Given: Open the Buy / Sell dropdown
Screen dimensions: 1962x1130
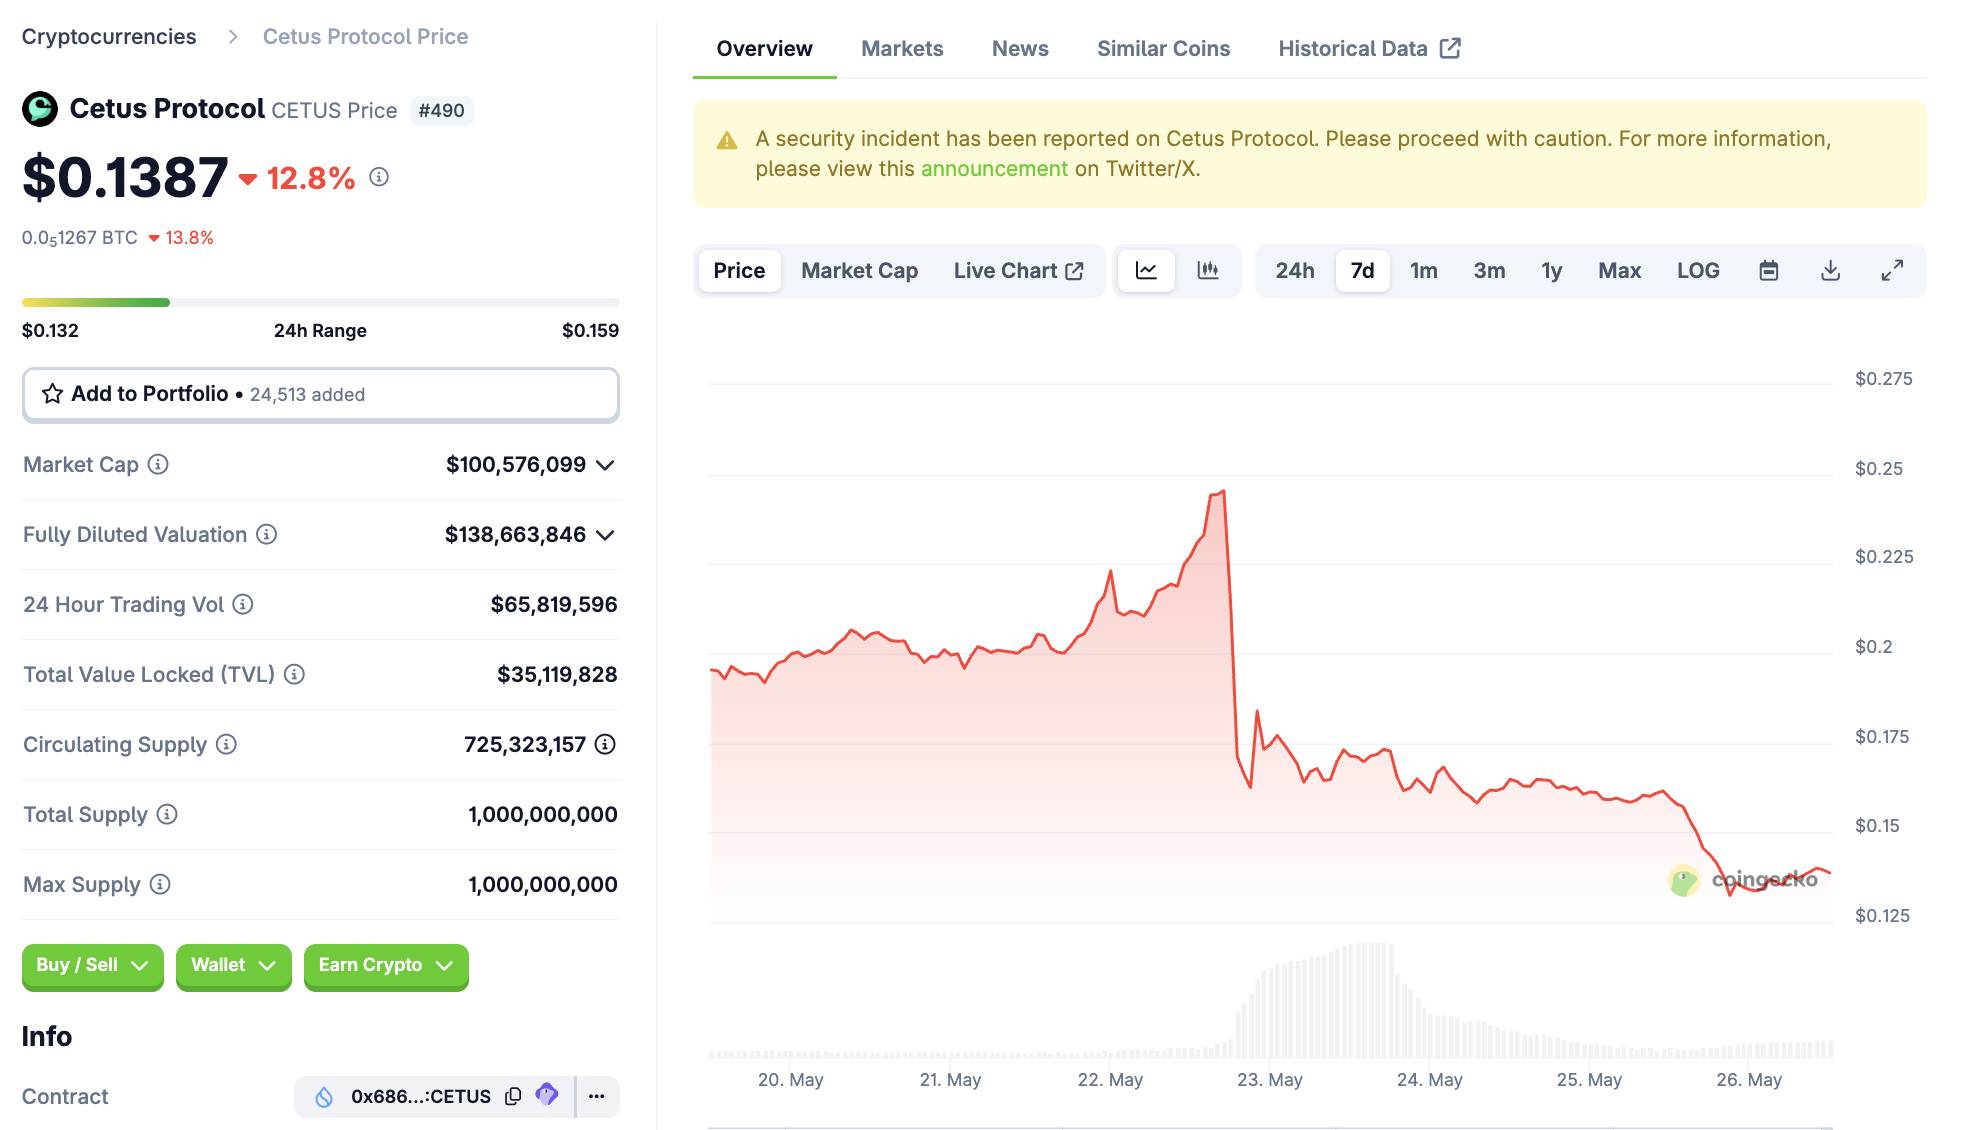Looking at the screenshot, I should [x=92, y=965].
